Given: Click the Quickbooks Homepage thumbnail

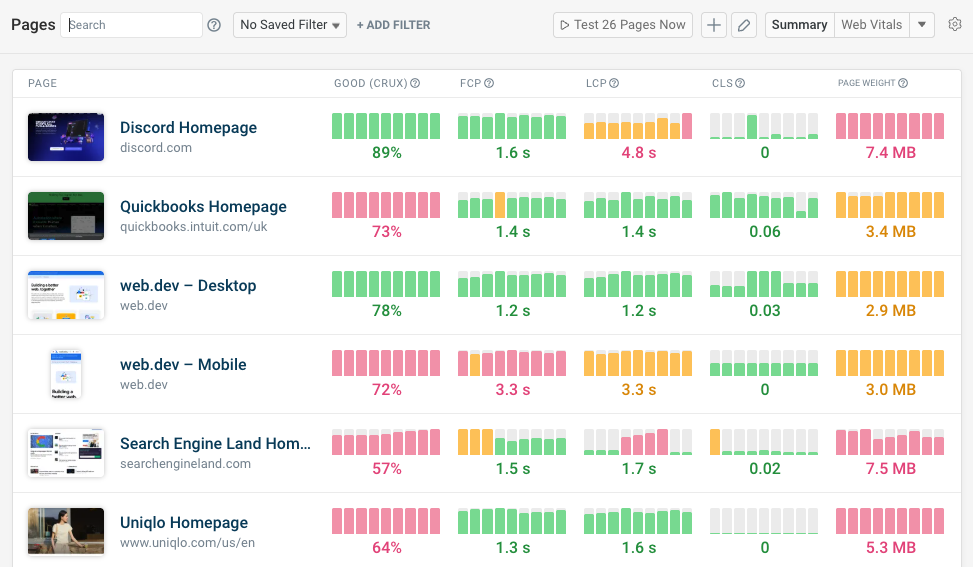Looking at the screenshot, I should point(66,215).
